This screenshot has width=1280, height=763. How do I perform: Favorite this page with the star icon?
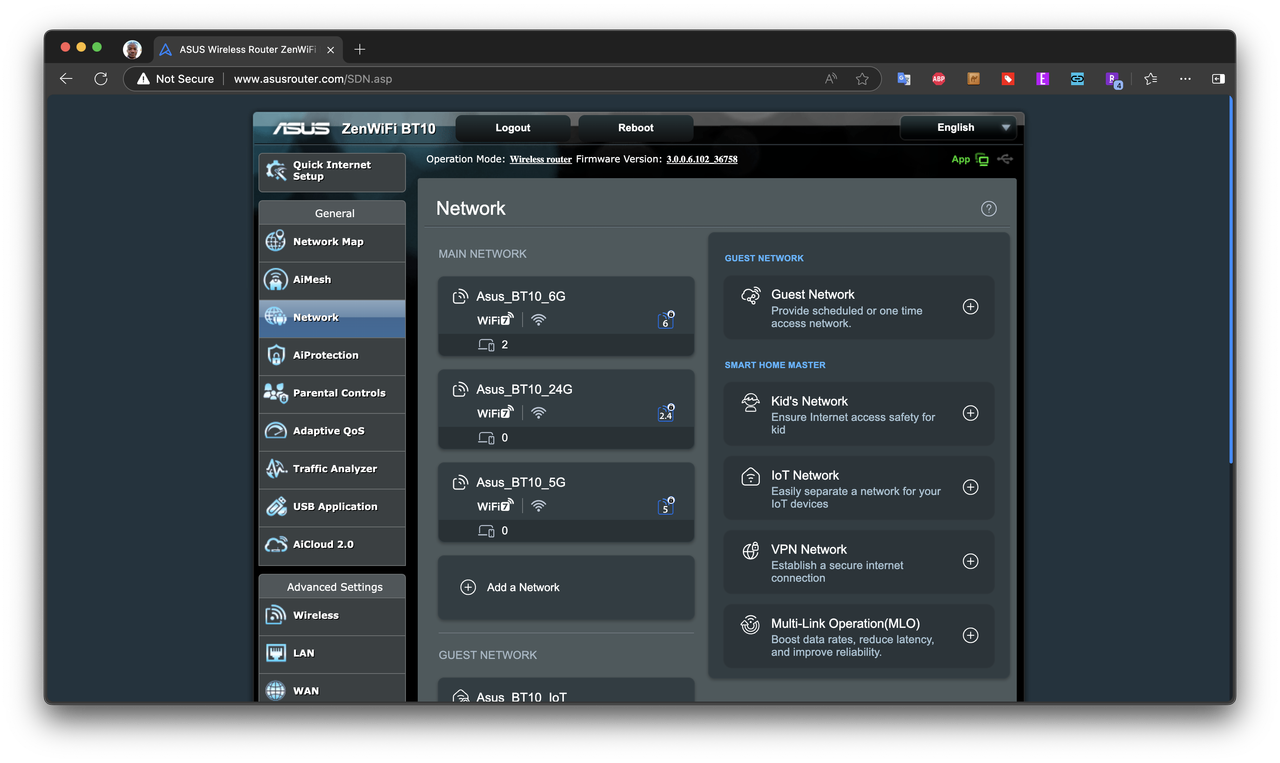pyautogui.click(x=862, y=79)
